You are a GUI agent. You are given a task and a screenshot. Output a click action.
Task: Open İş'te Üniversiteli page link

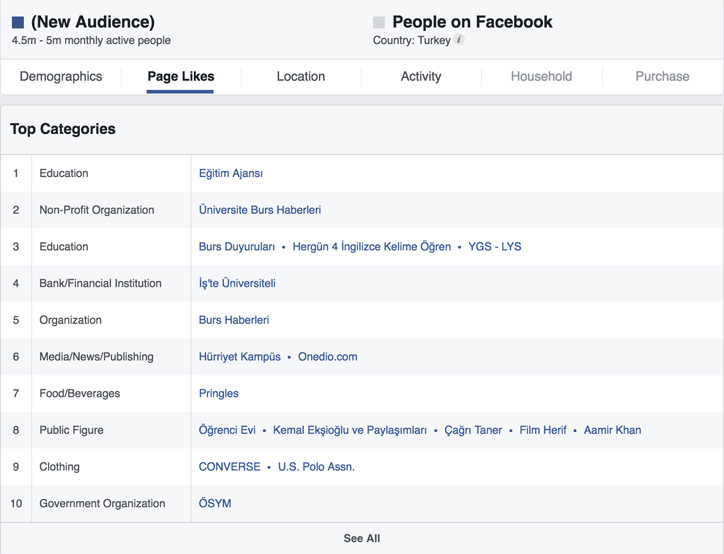237,283
